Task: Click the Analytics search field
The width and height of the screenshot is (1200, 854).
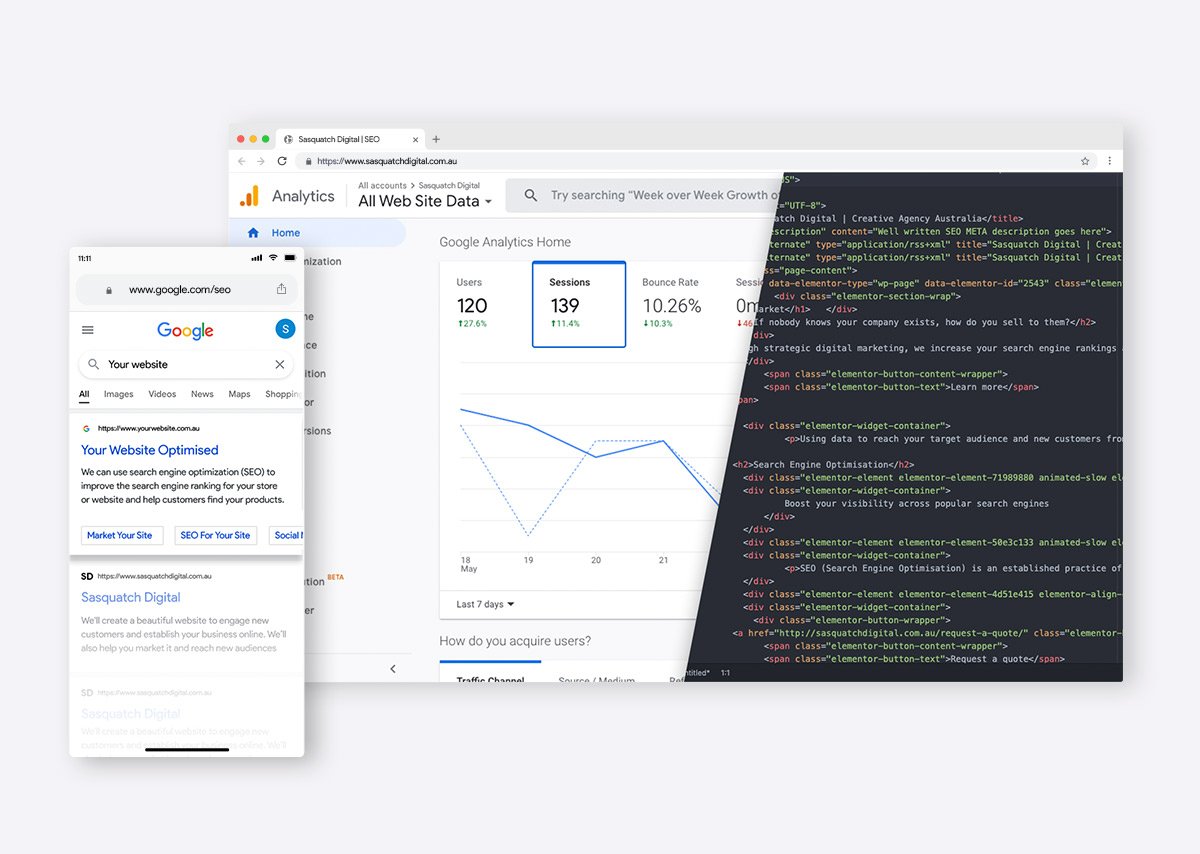Action: [x=645, y=195]
